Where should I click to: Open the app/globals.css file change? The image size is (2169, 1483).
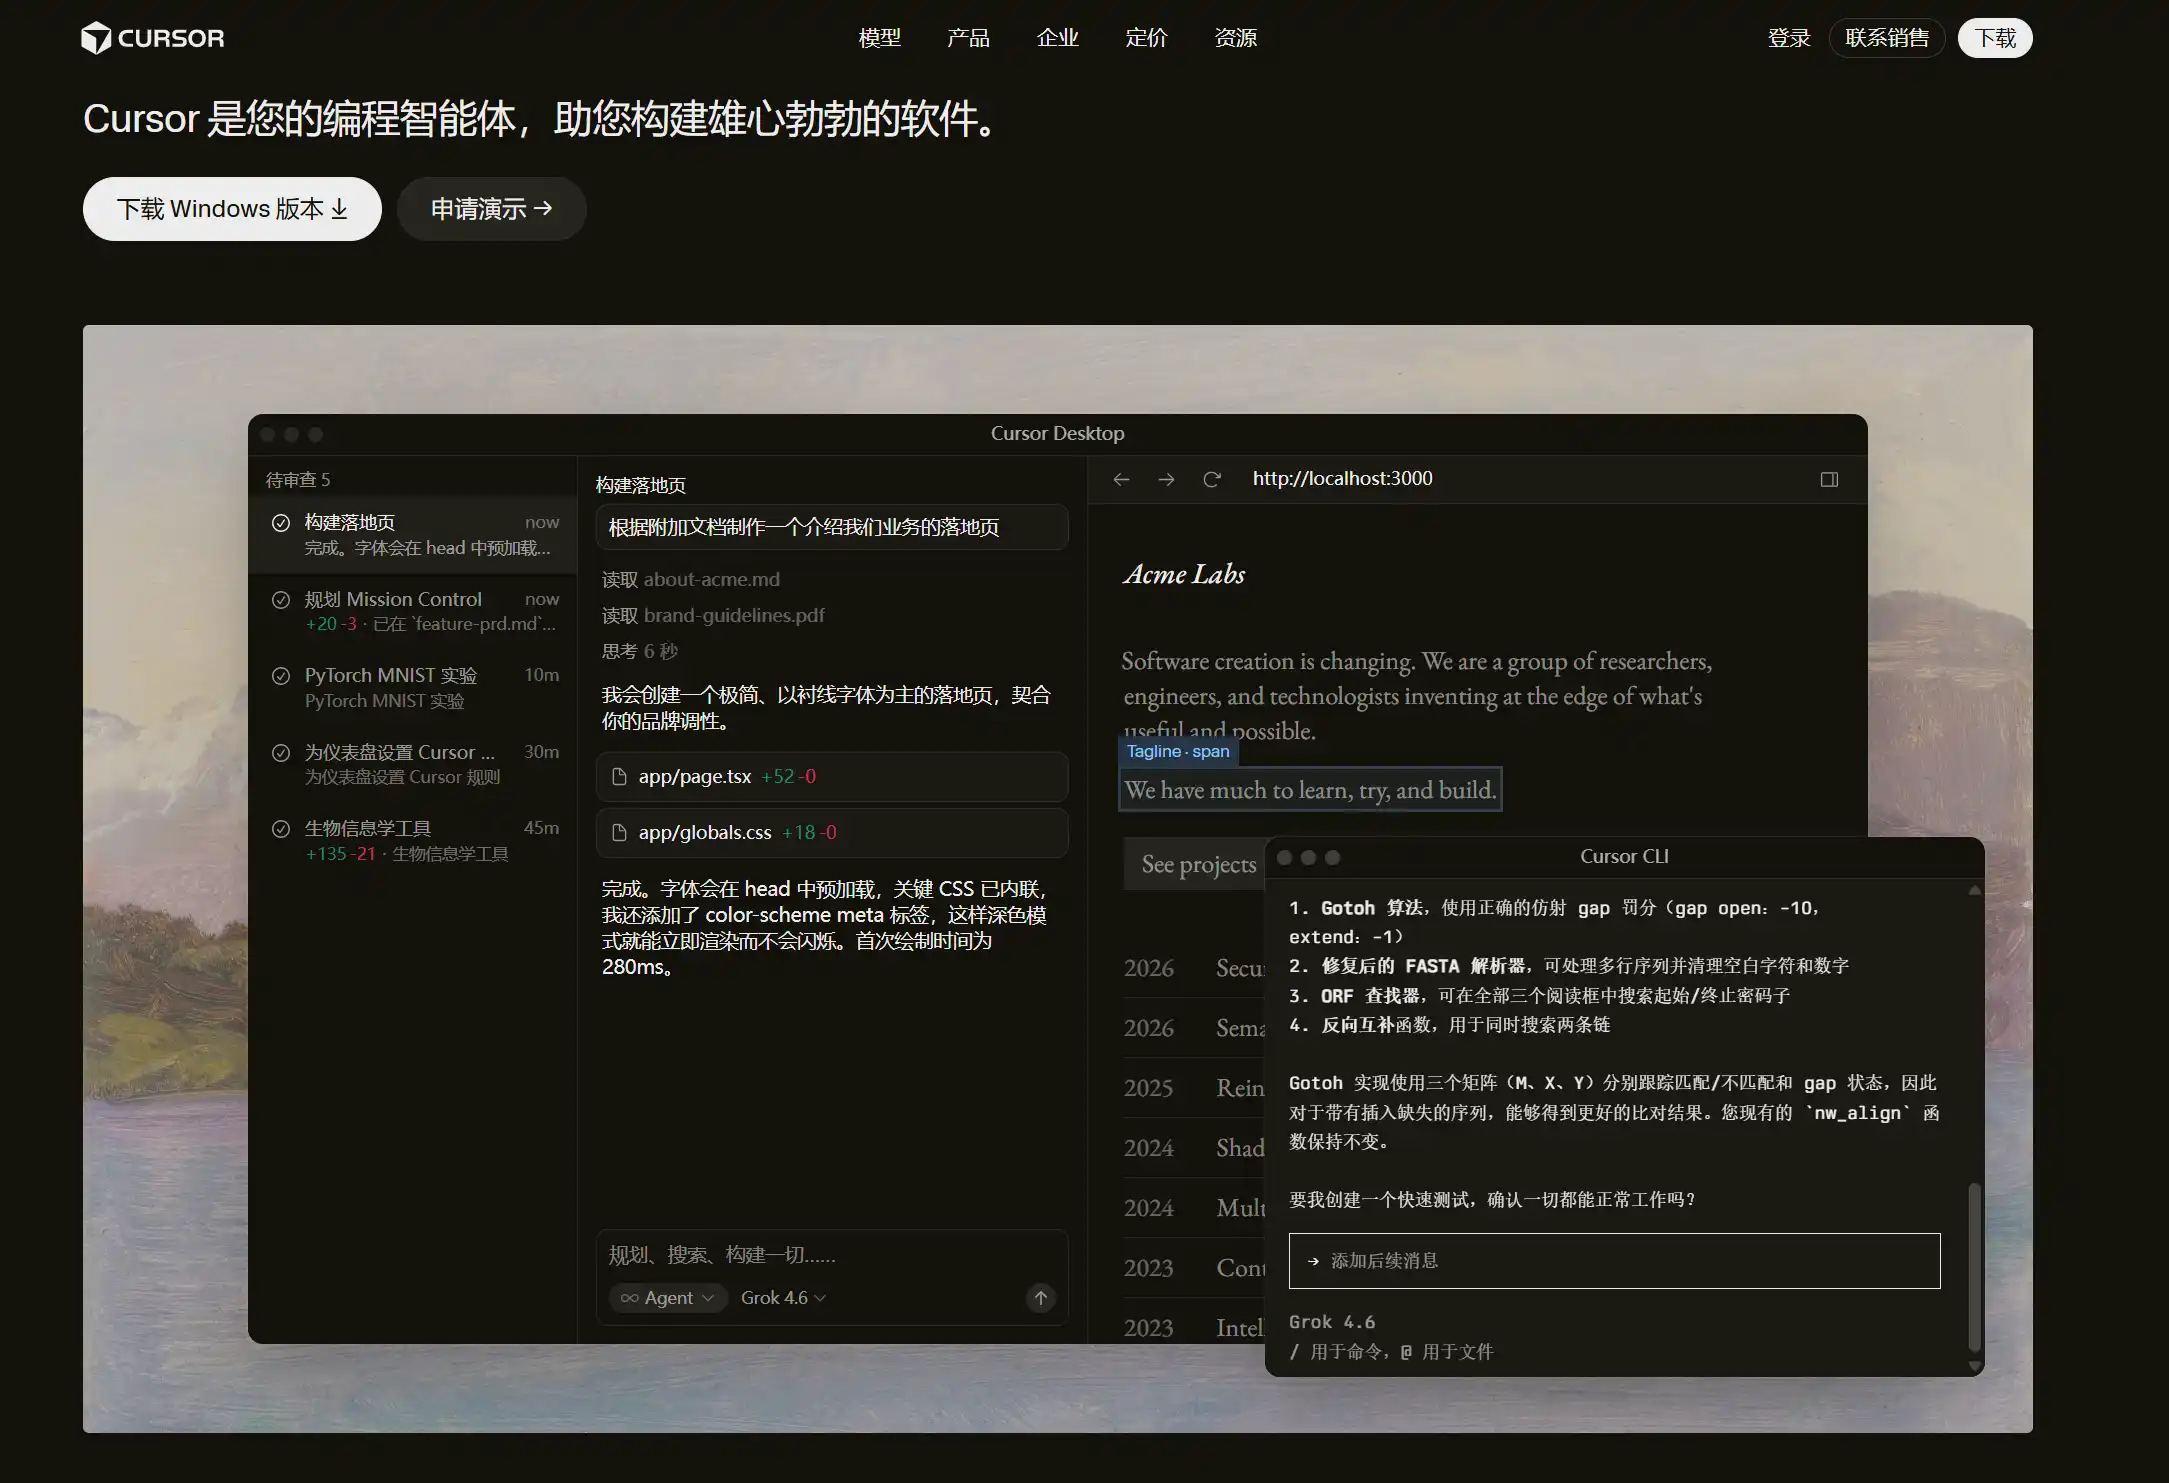[832, 833]
